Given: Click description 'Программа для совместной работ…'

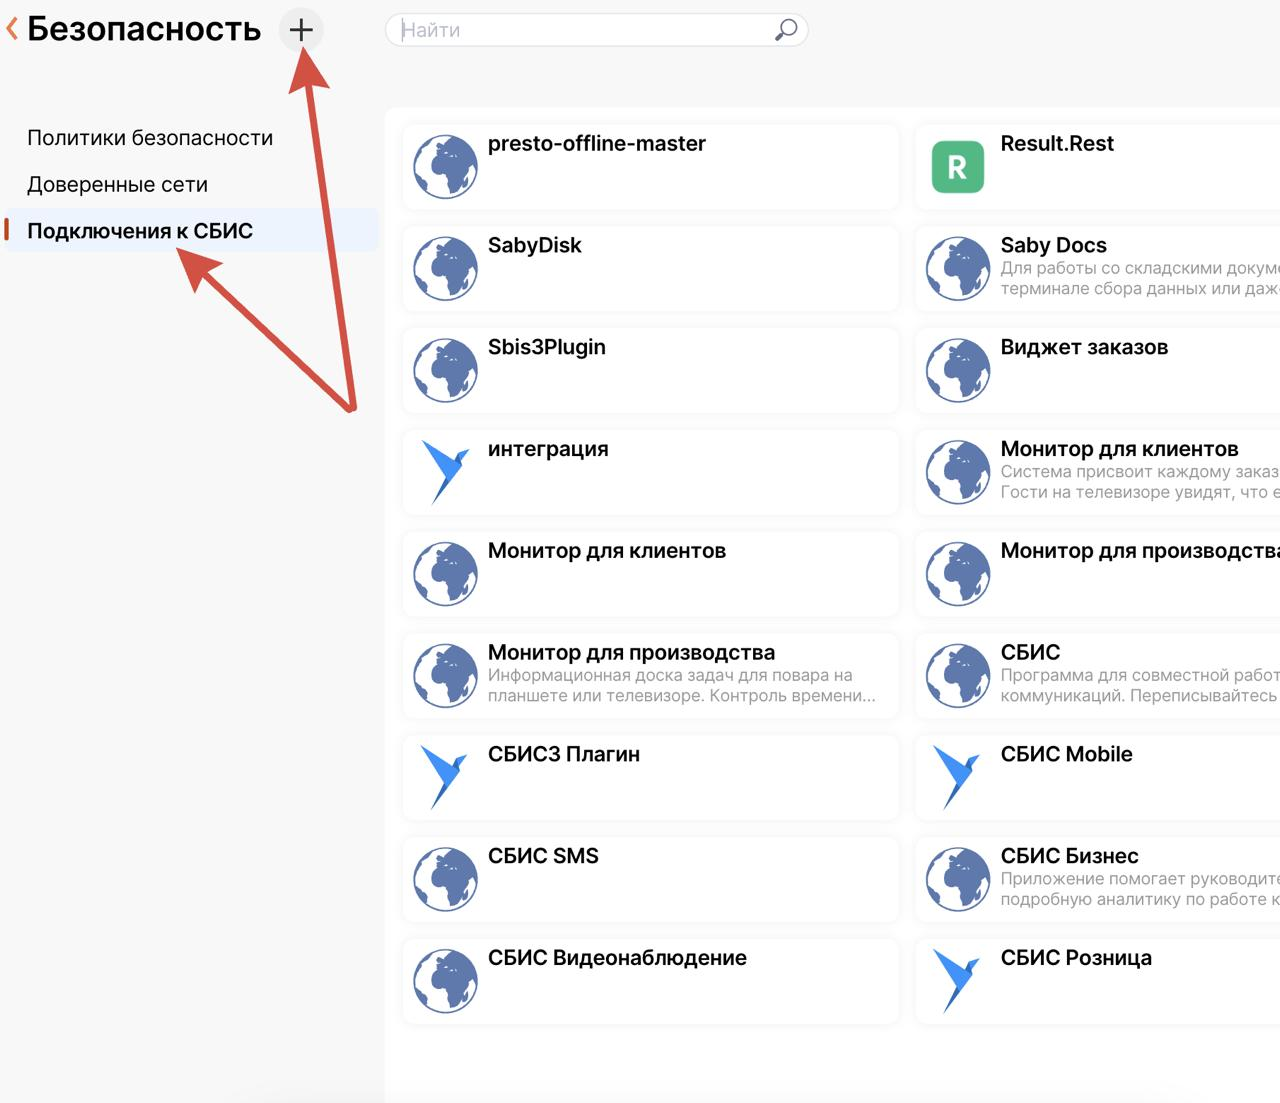Looking at the screenshot, I should (x=1140, y=686).
